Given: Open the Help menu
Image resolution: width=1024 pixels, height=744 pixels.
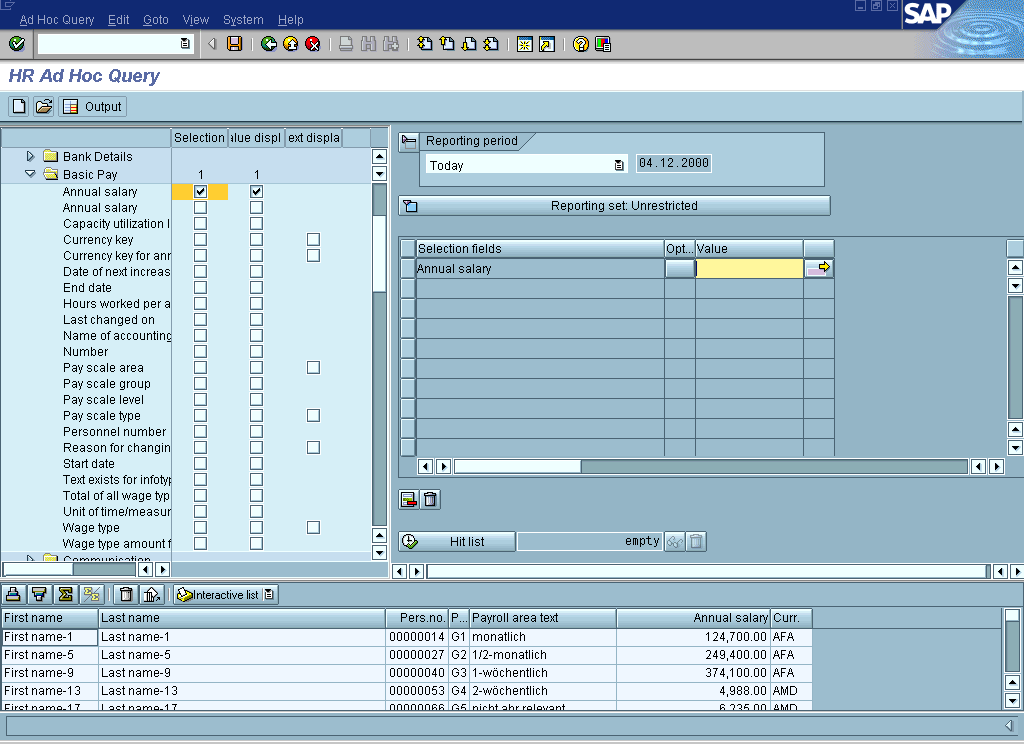Looking at the screenshot, I should pyautogui.click(x=291, y=20).
